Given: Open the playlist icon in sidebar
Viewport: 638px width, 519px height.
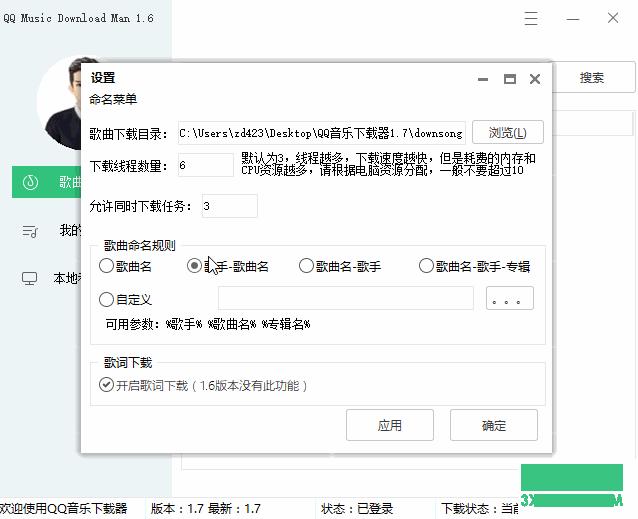Looking at the screenshot, I should [x=30, y=231].
